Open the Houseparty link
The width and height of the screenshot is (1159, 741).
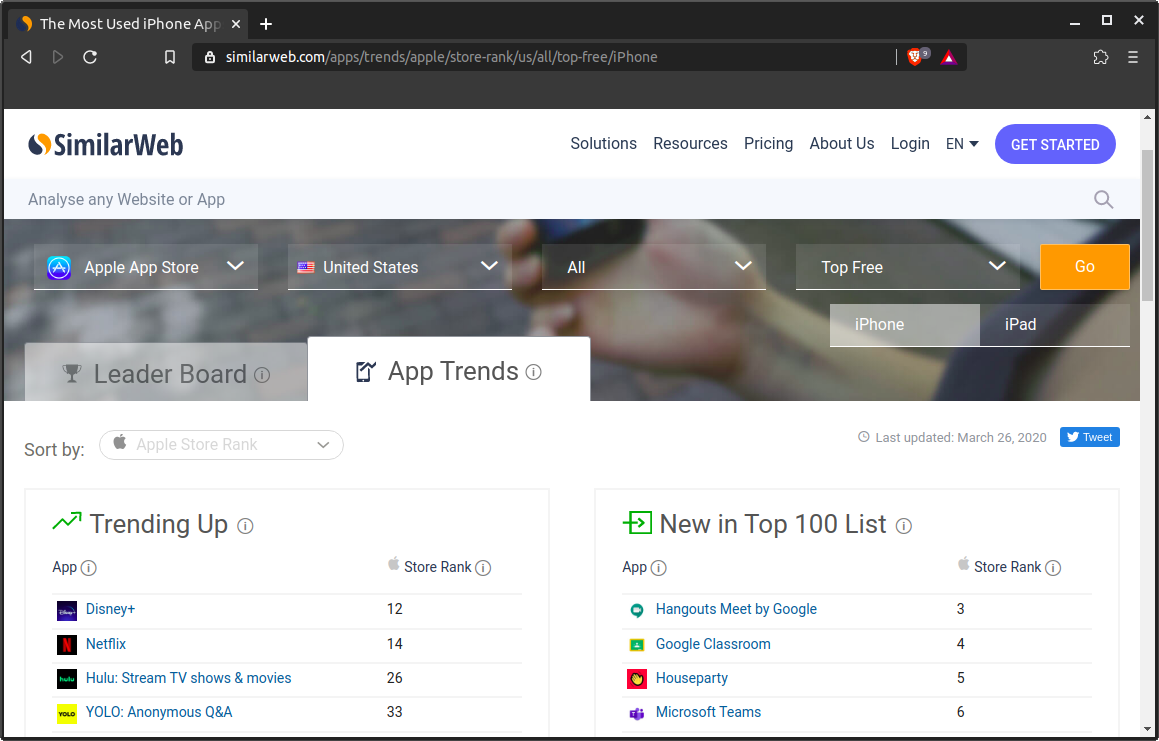coord(692,678)
